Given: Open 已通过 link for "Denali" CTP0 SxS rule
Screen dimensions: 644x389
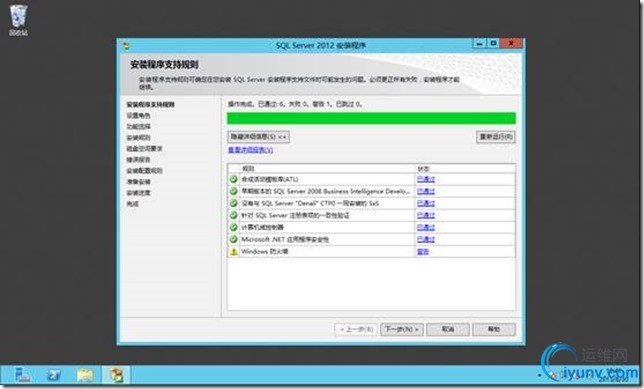Looking at the screenshot, I should 426,203.
